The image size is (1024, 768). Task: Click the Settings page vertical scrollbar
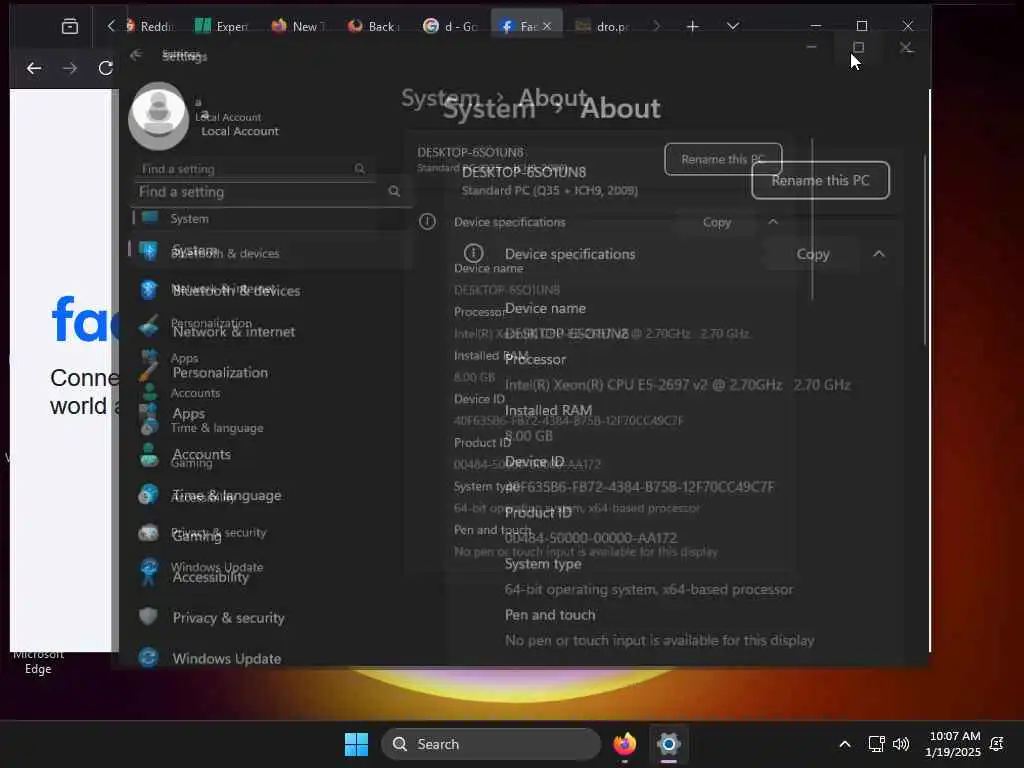pos(925,251)
